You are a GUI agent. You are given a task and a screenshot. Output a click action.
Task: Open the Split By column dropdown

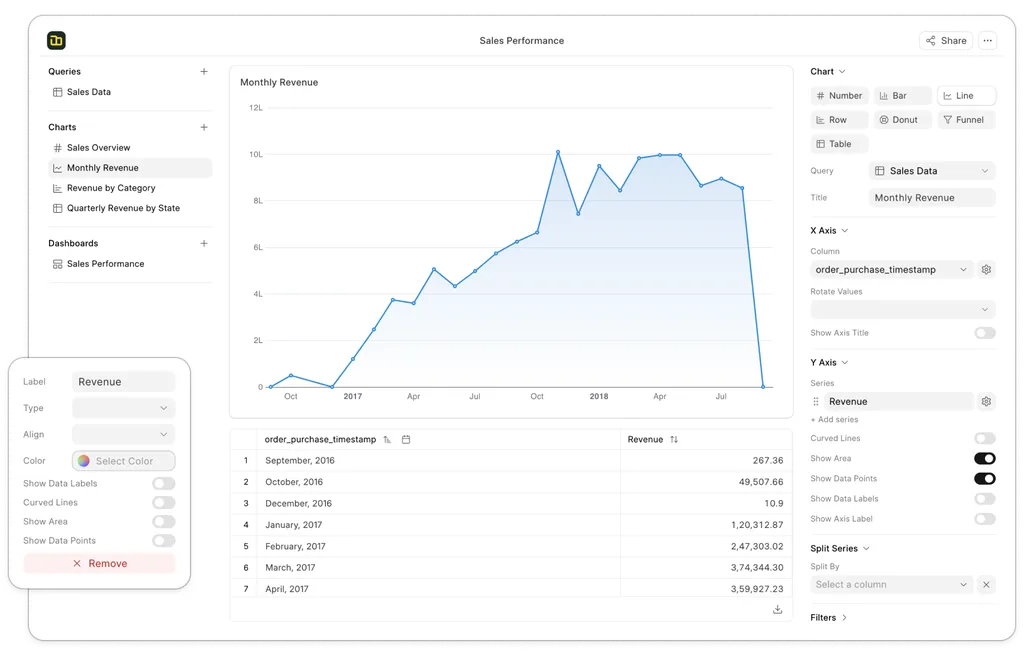click(891, 585)
